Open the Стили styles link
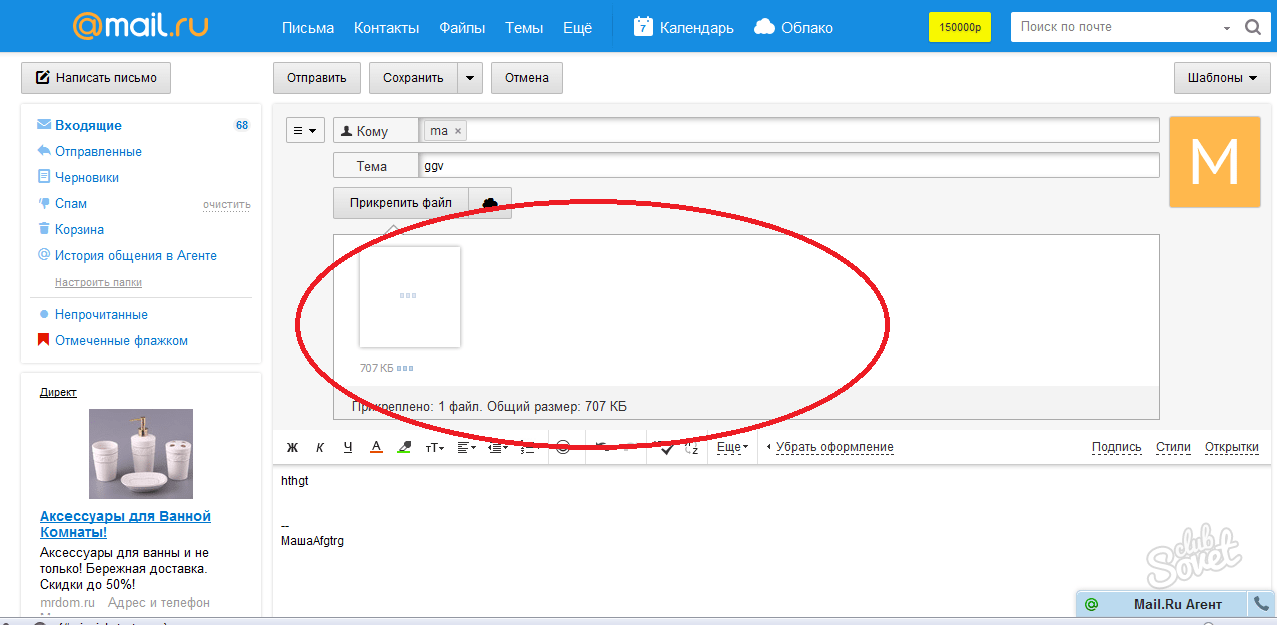Screen dimensions: 1277x625 1173,447
